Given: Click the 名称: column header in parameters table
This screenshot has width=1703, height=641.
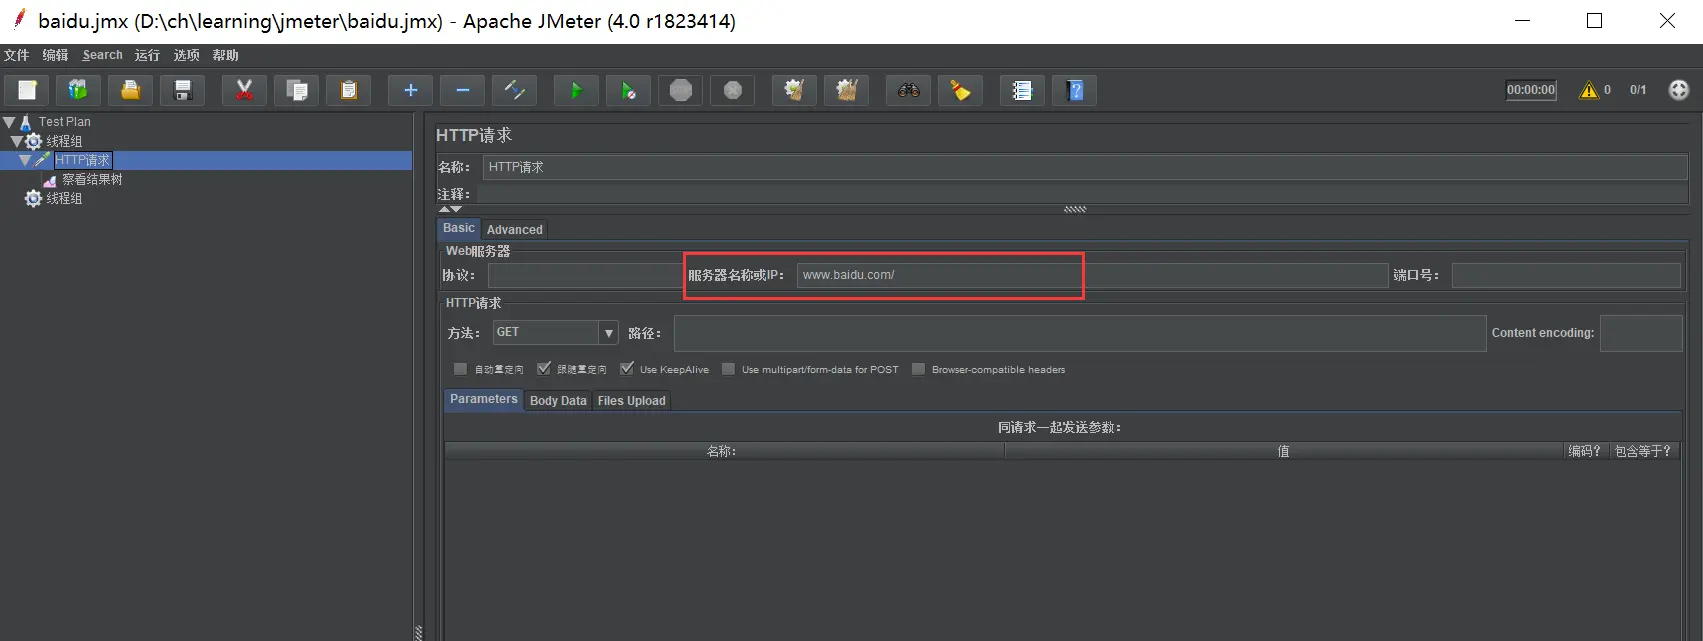Looking at the screenshot, I should click(x=724, y=451).
